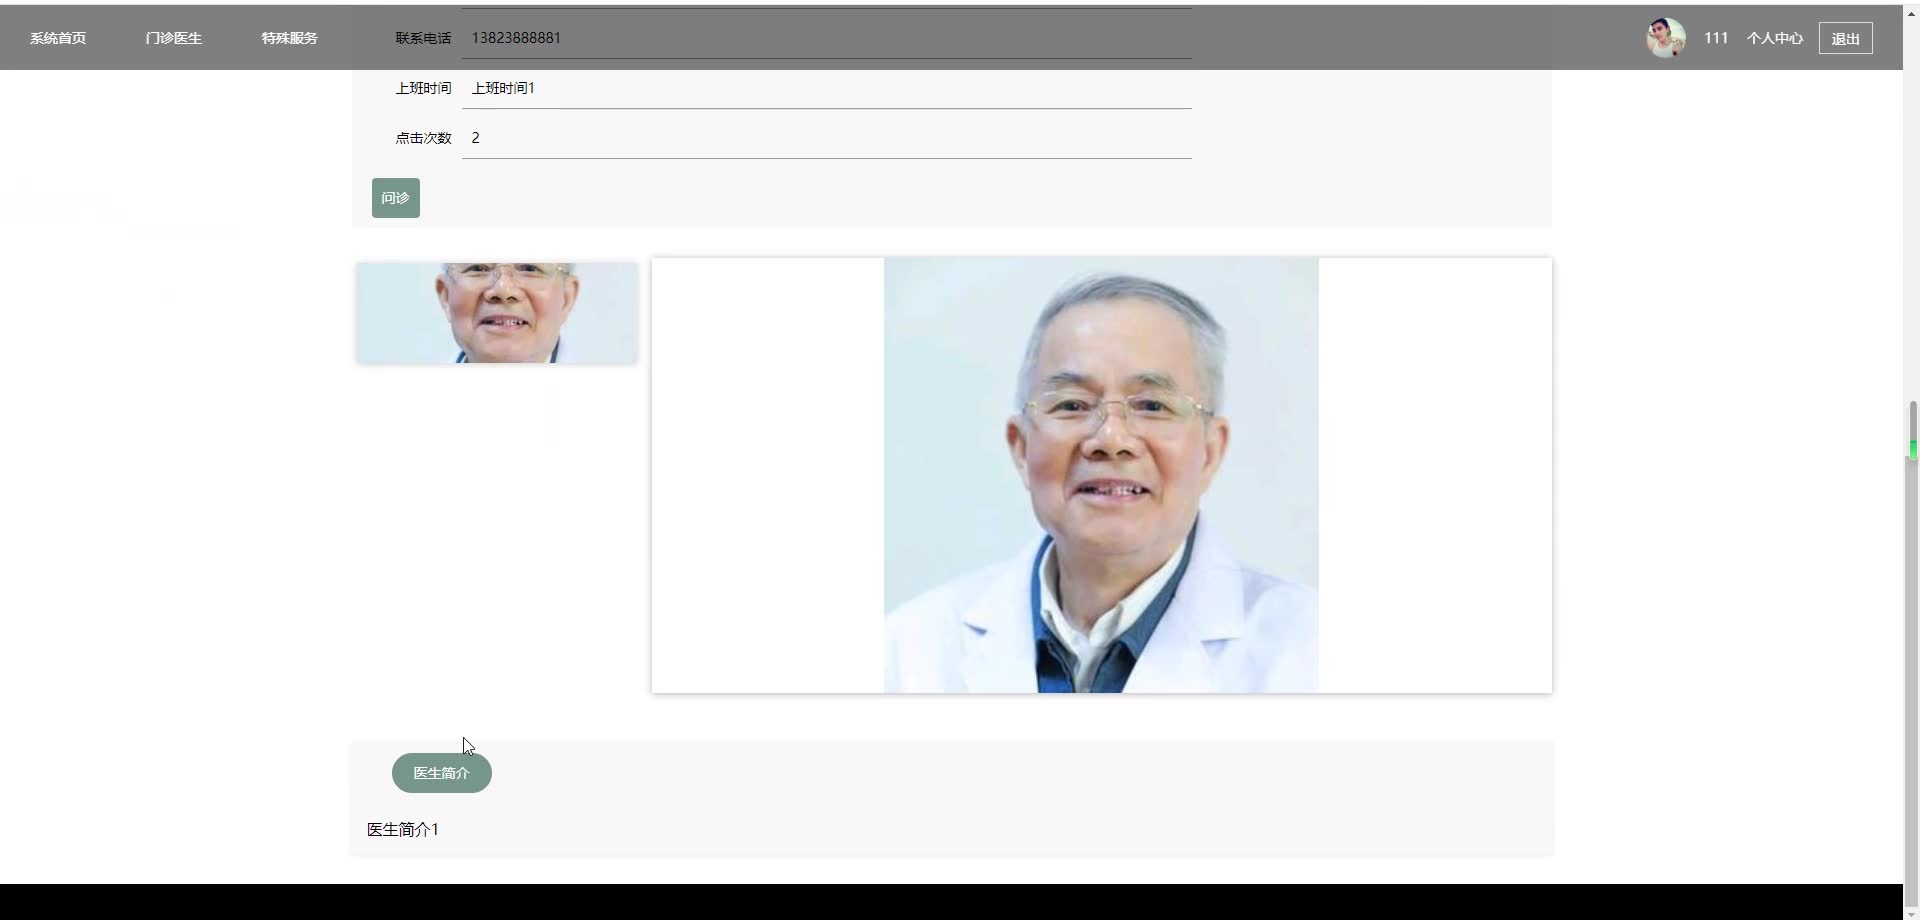This screenshot has height=920, width=1920.
Task: Open 个人中心 in the top right
Action: [x=1775, y=38]
